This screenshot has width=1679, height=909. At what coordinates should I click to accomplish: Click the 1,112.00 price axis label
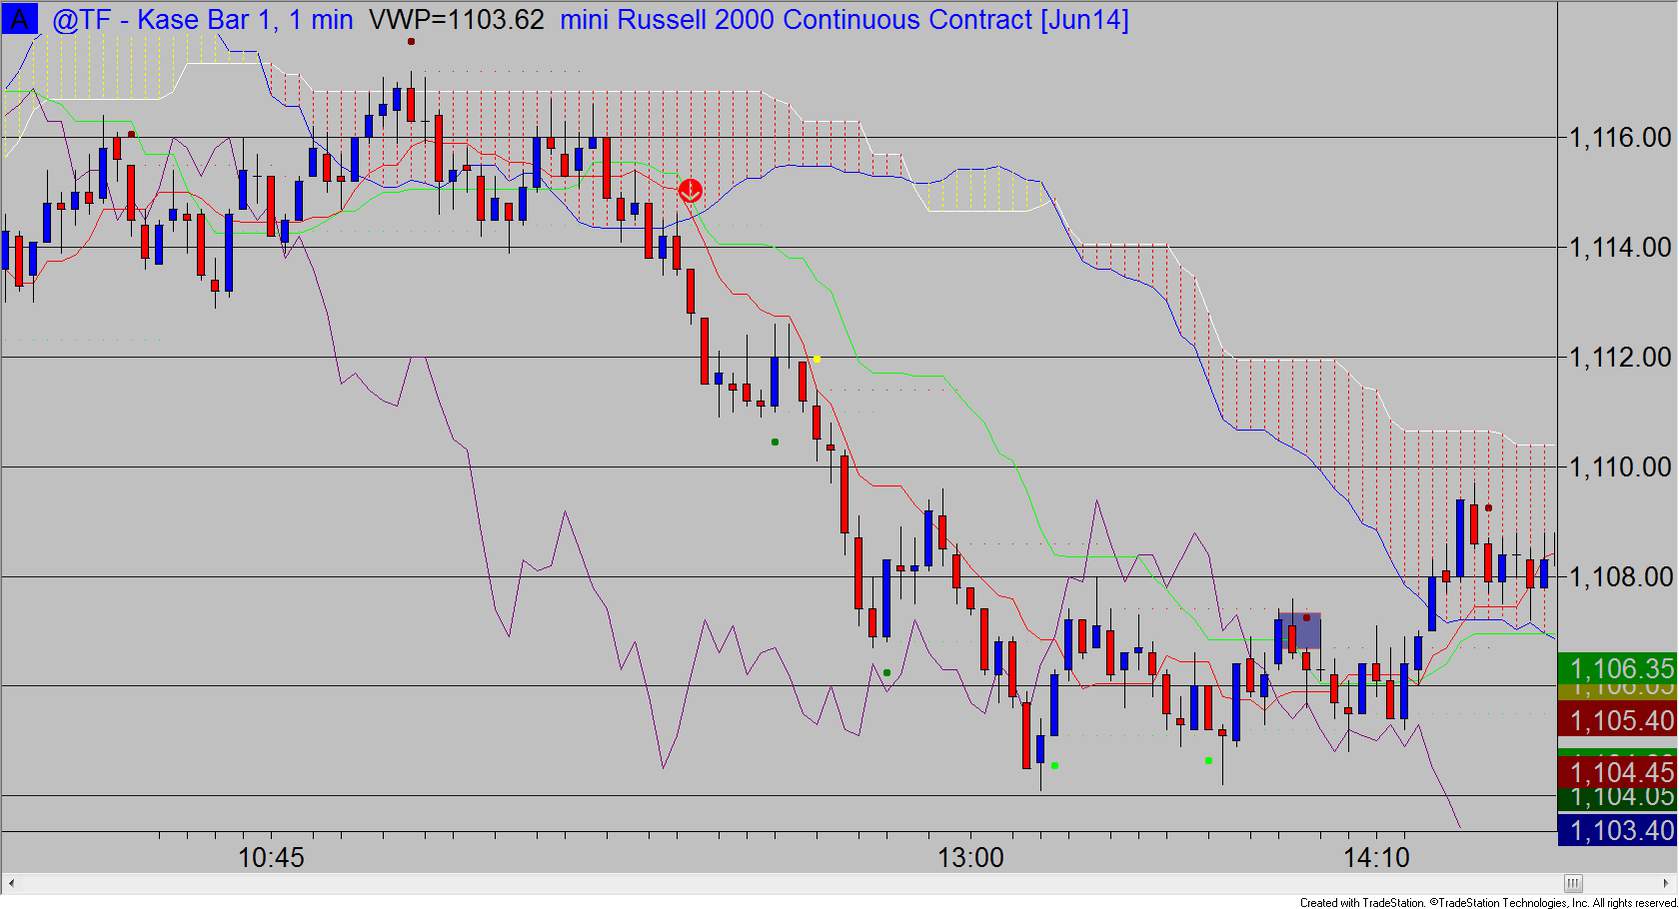coord(1620,357)
